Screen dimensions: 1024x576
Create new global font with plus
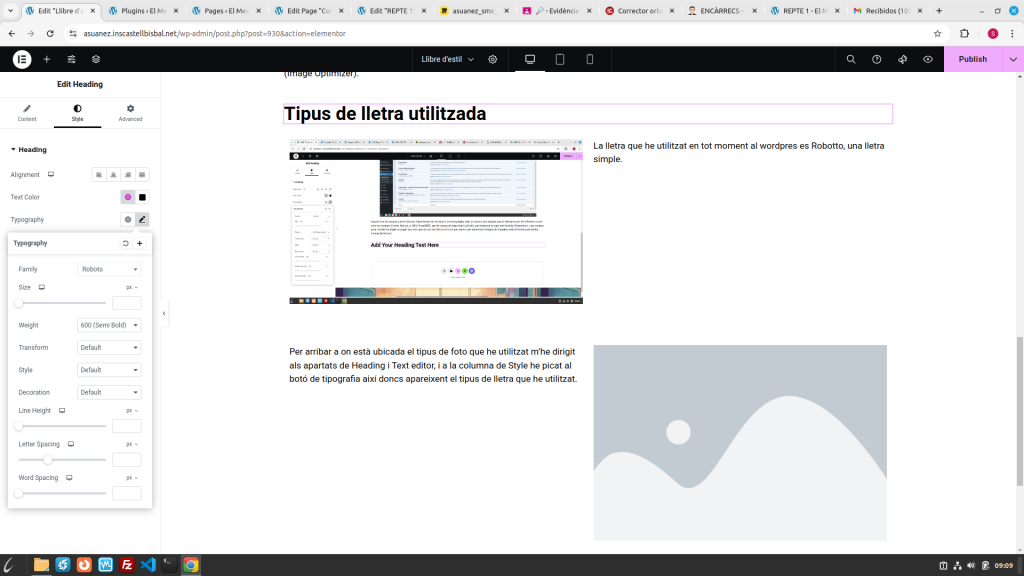click(140, 243)
